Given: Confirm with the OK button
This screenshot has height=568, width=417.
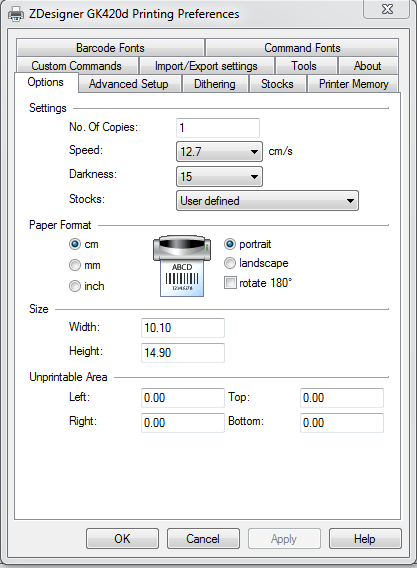Looking at the screenshot, I should (122, 539).
